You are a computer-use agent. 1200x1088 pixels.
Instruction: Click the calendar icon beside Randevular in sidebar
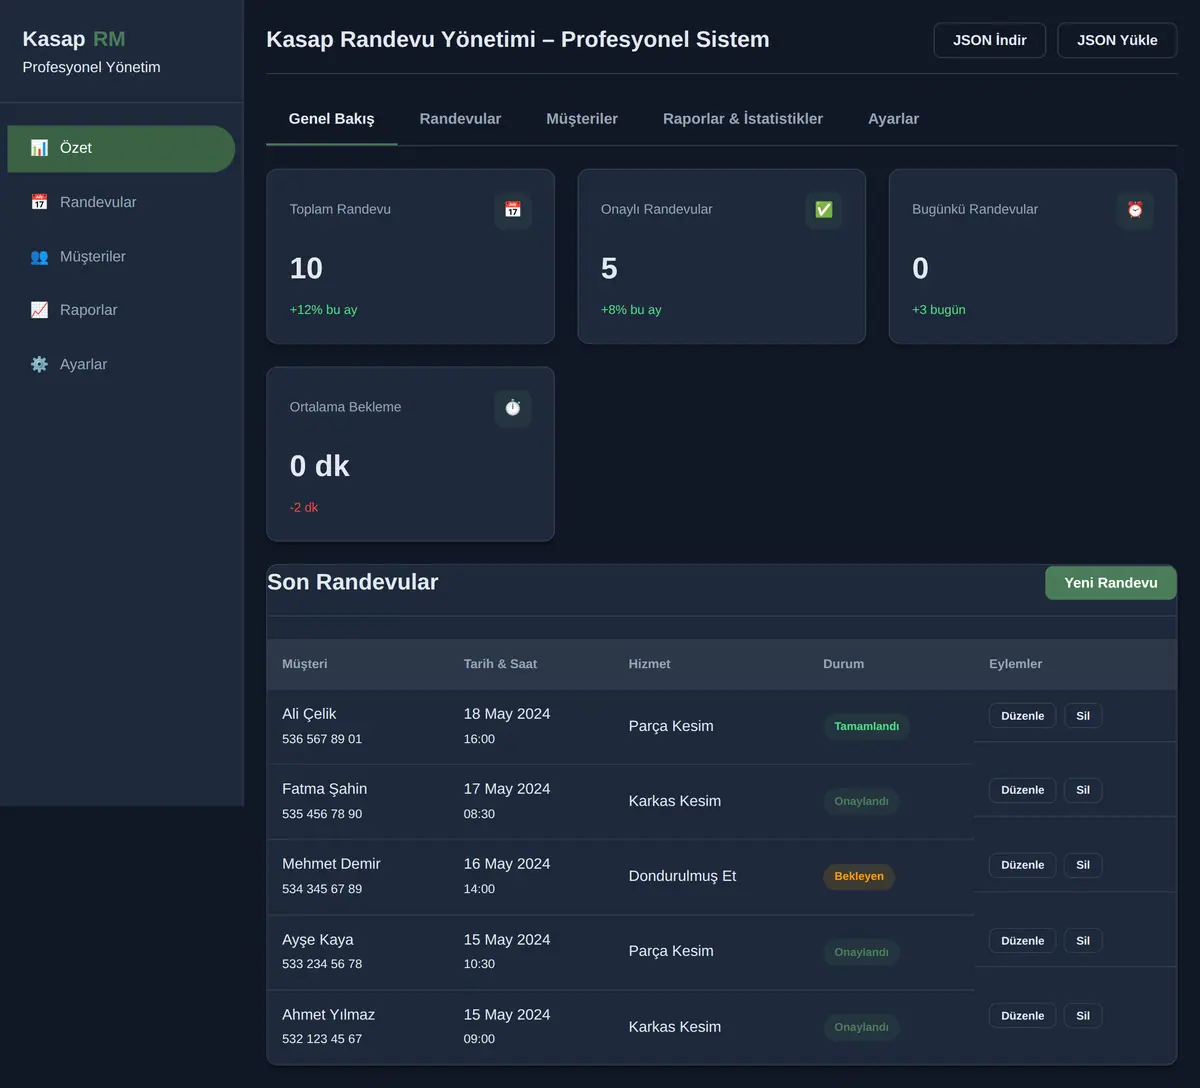(x=39, y=202)
